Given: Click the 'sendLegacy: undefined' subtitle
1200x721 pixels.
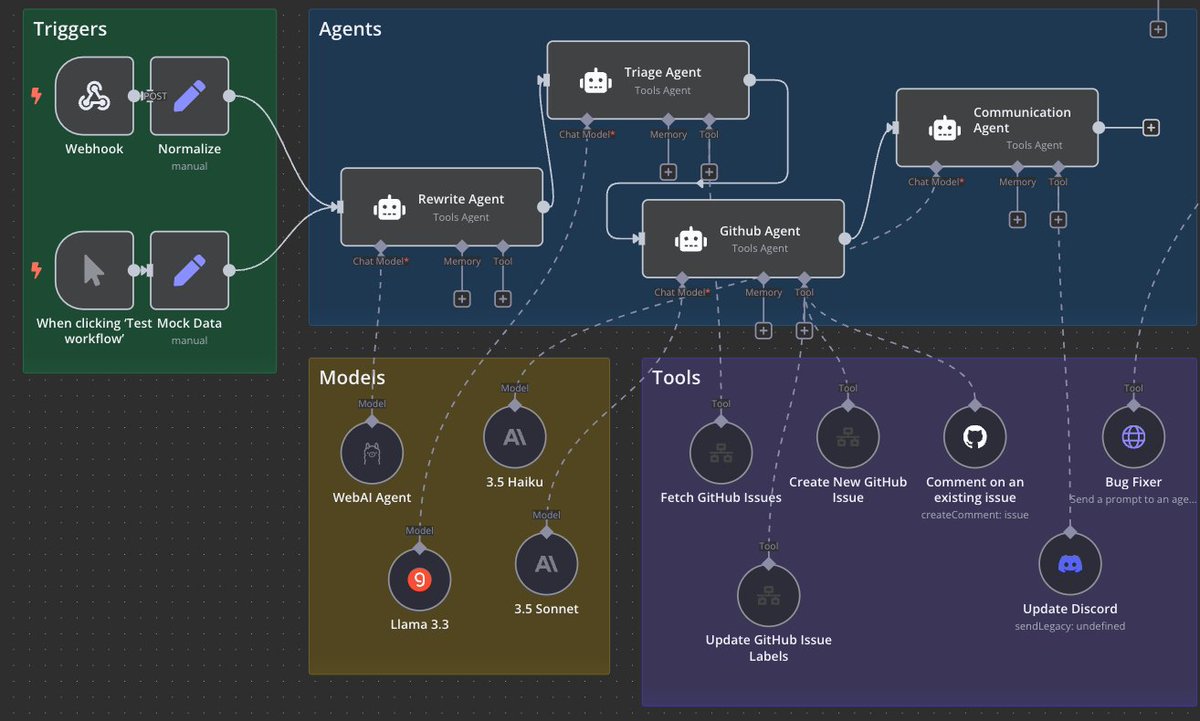Looking at the screenshot, I should point(1070,626).
